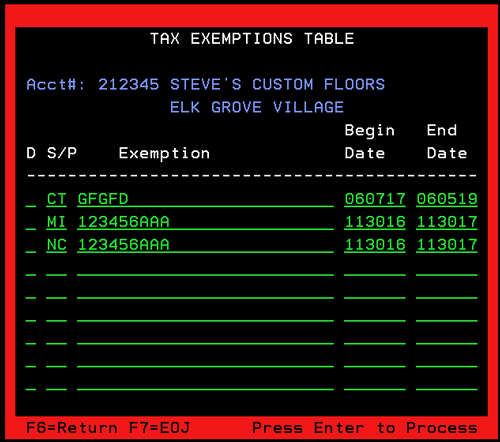The image size is (500, 442).
Task: Click MI row begin date 113016
Action: click(x=375, y=222)
